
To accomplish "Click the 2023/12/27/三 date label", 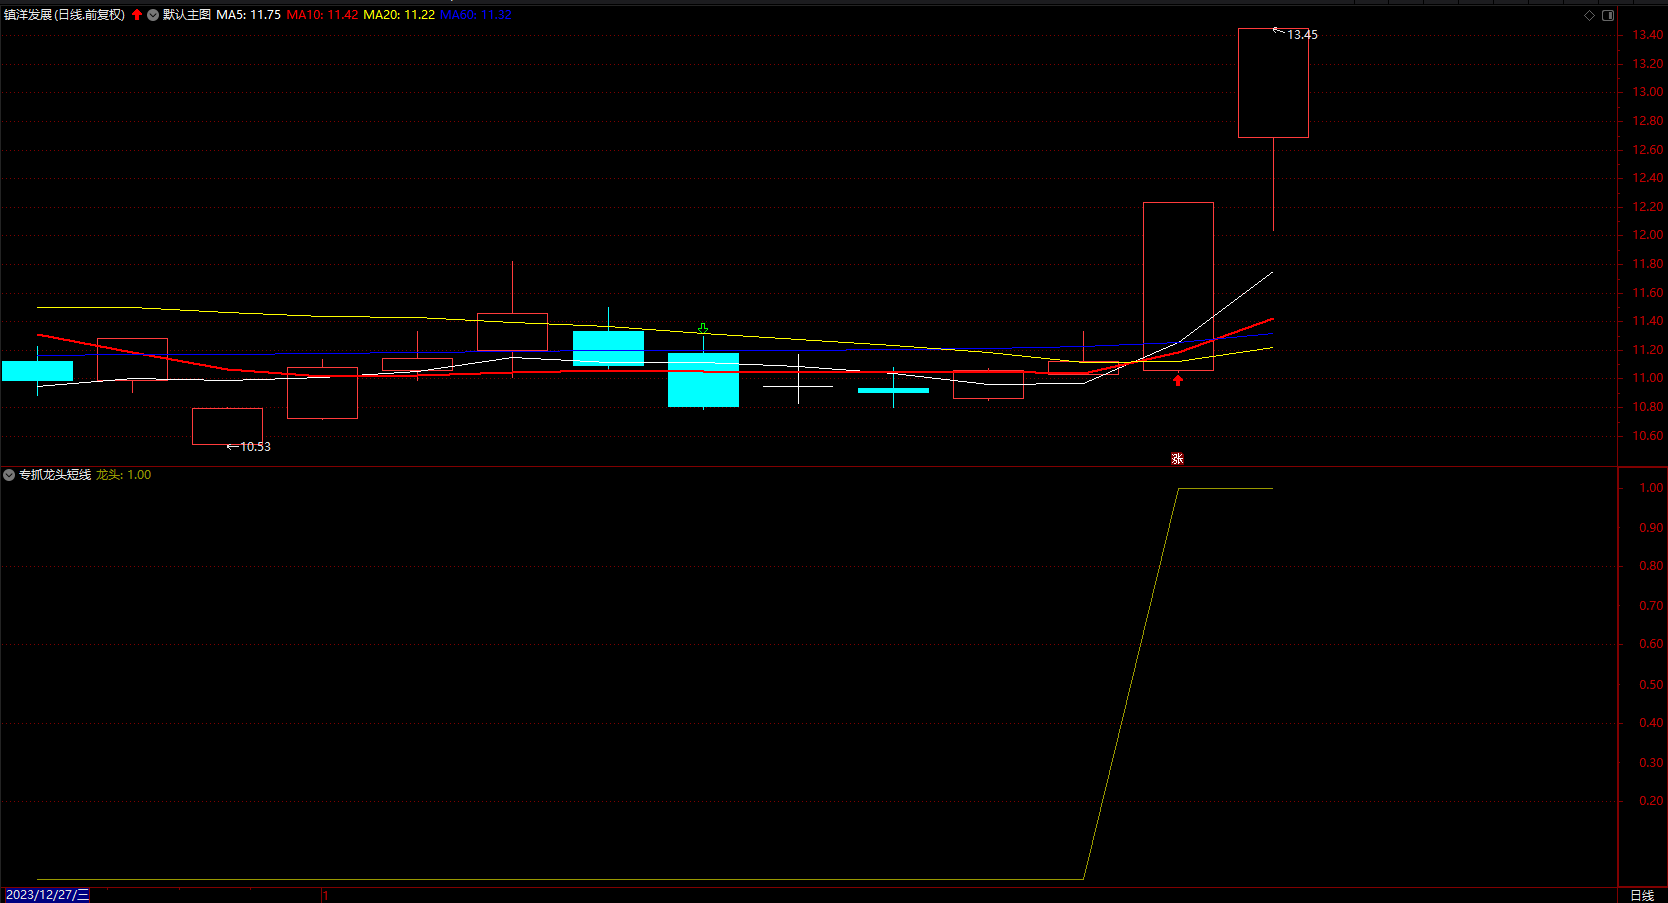I will pos(47,895).
